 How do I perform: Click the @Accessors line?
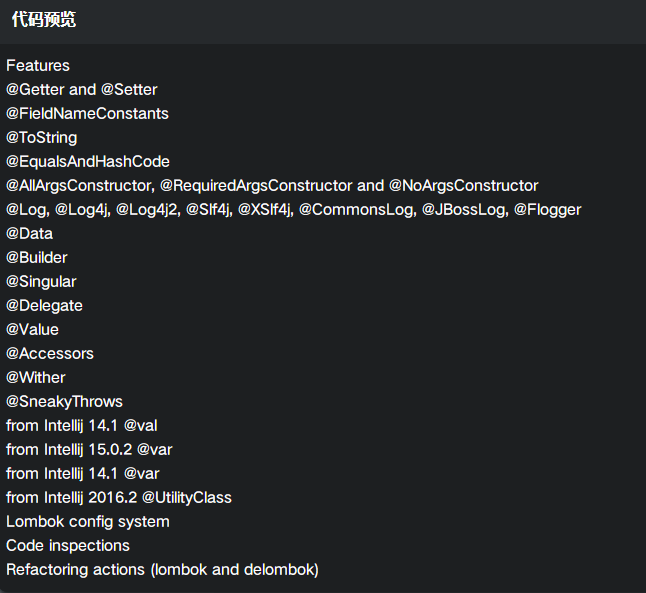click(x=50, y=354)
